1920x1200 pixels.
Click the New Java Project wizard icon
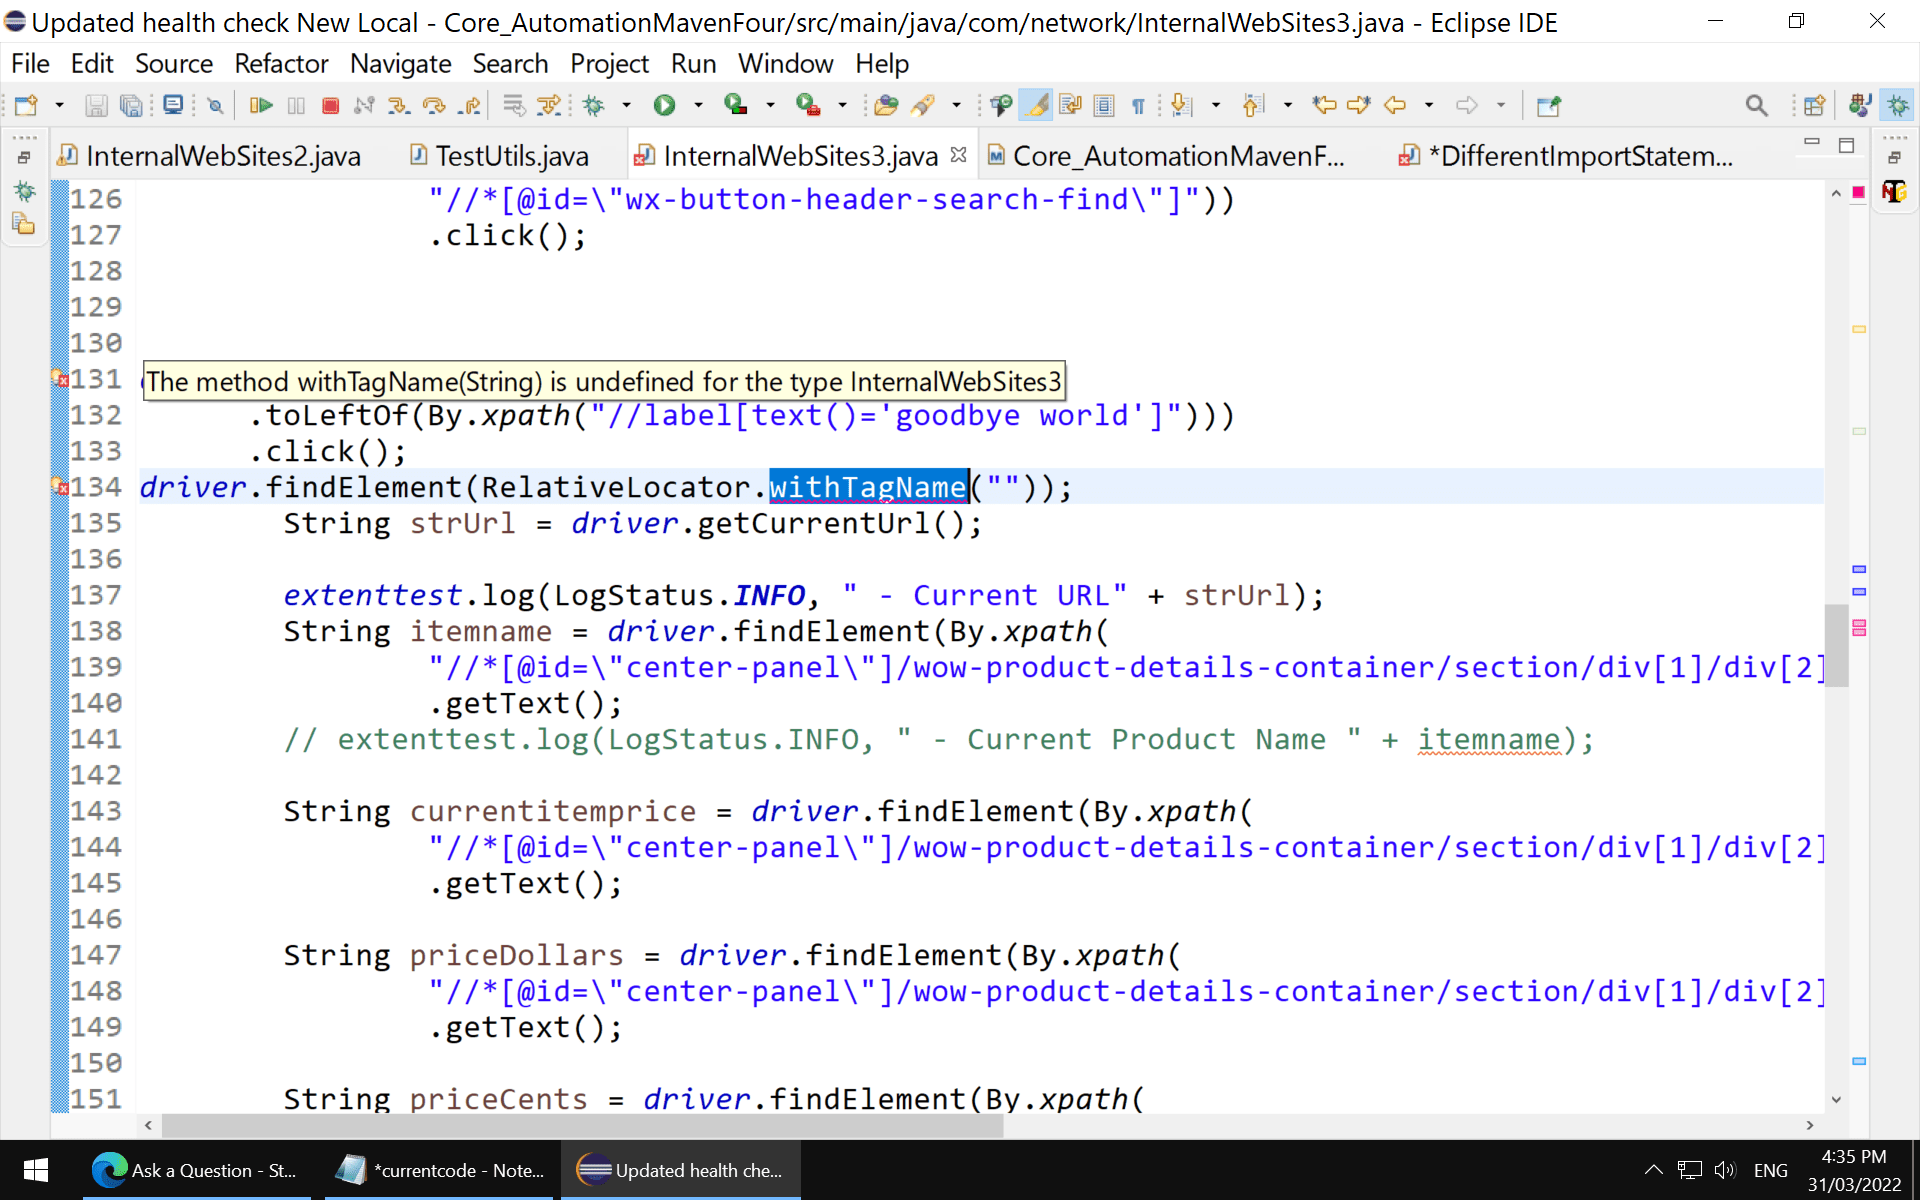(27, 105)
